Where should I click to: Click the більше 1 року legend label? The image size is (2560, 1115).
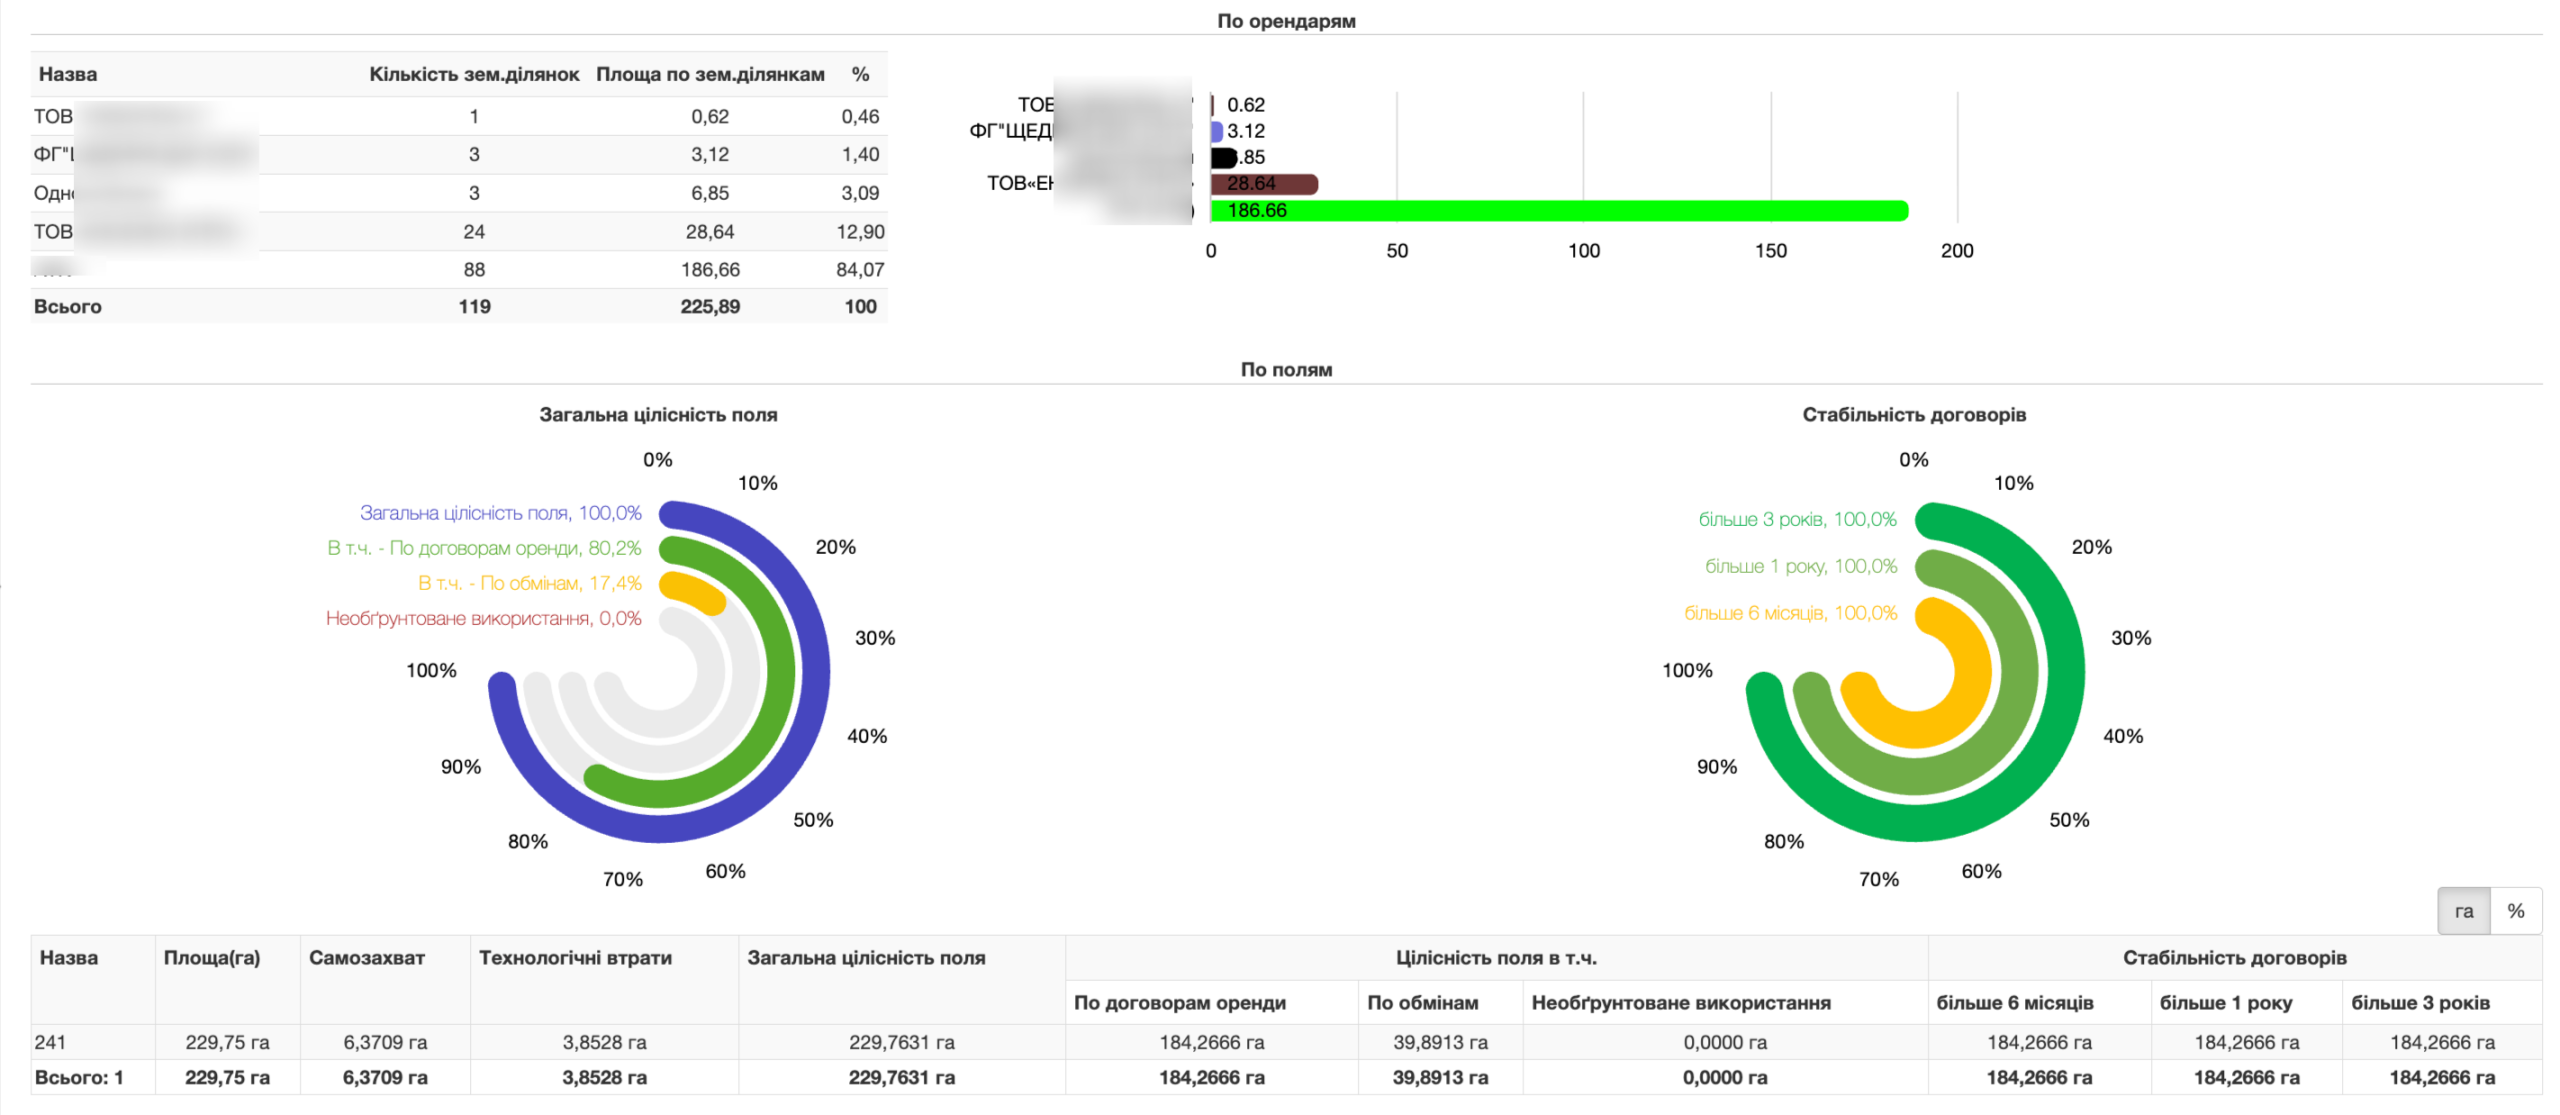tap(1800, 566)
